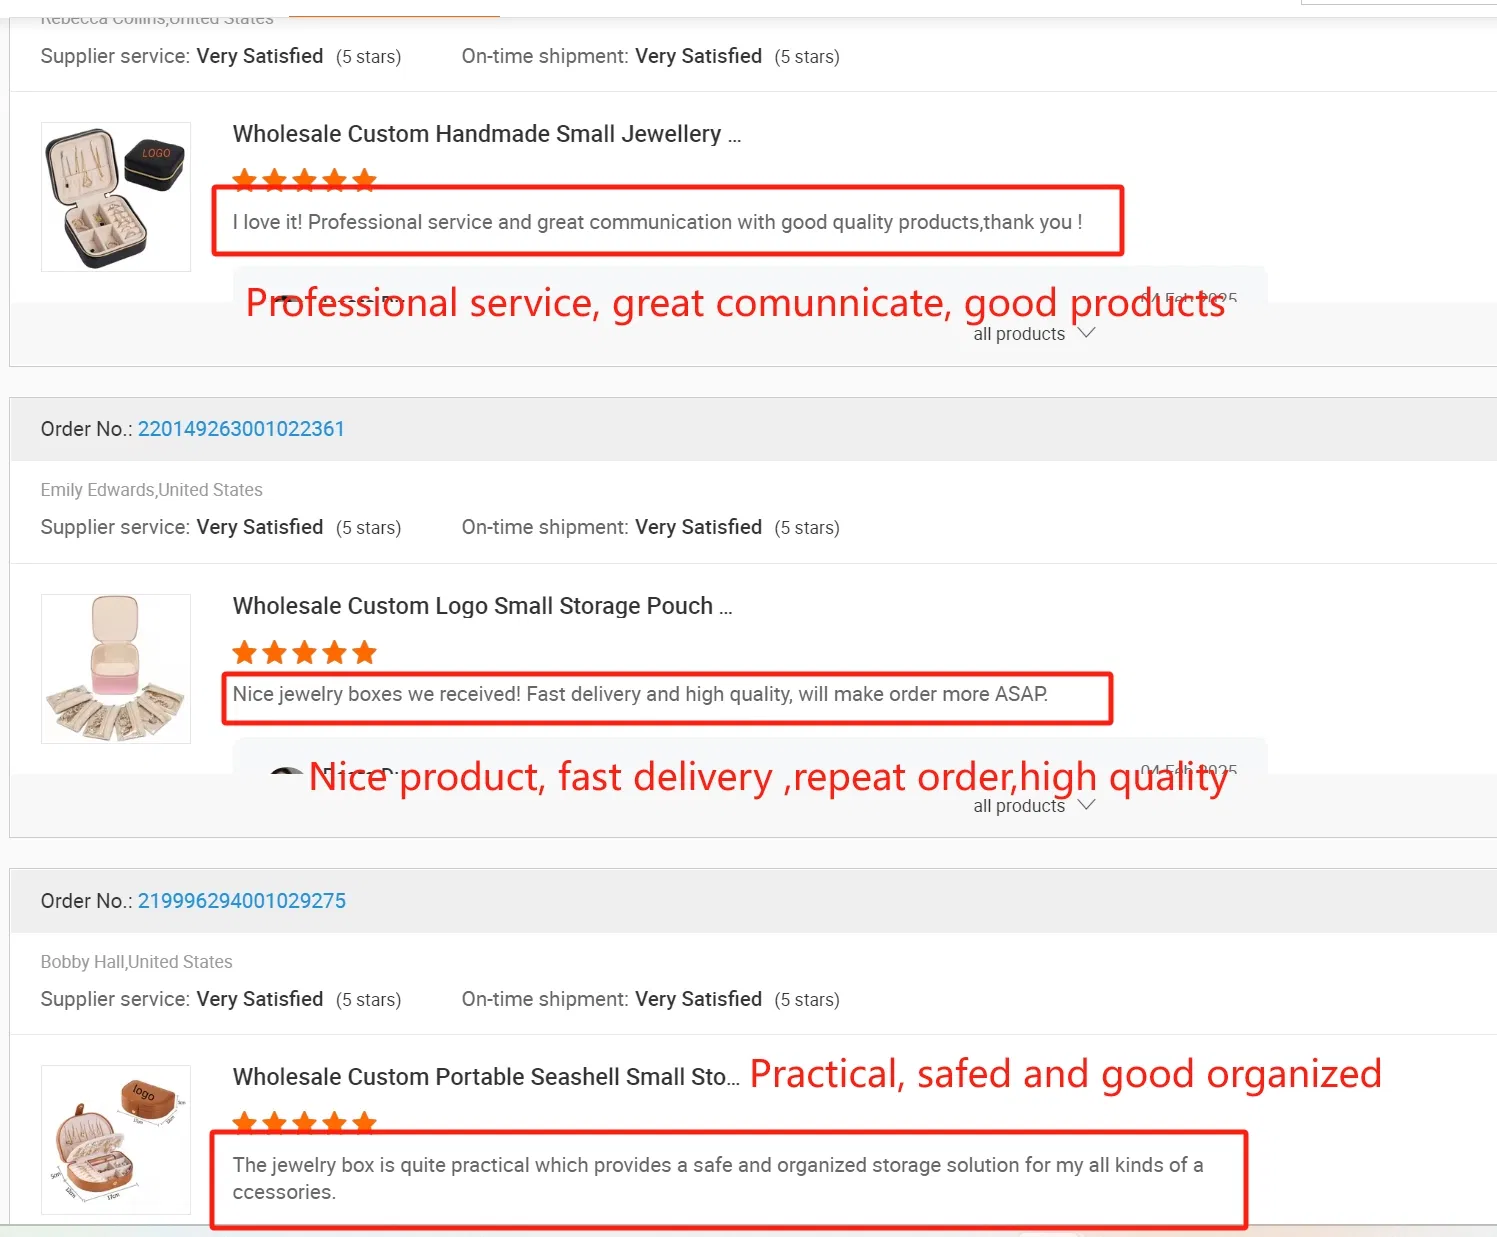Click the brown seashell storage box thumbnail
This screenshot has width=1497, height=1237.
pos(116,1140)
